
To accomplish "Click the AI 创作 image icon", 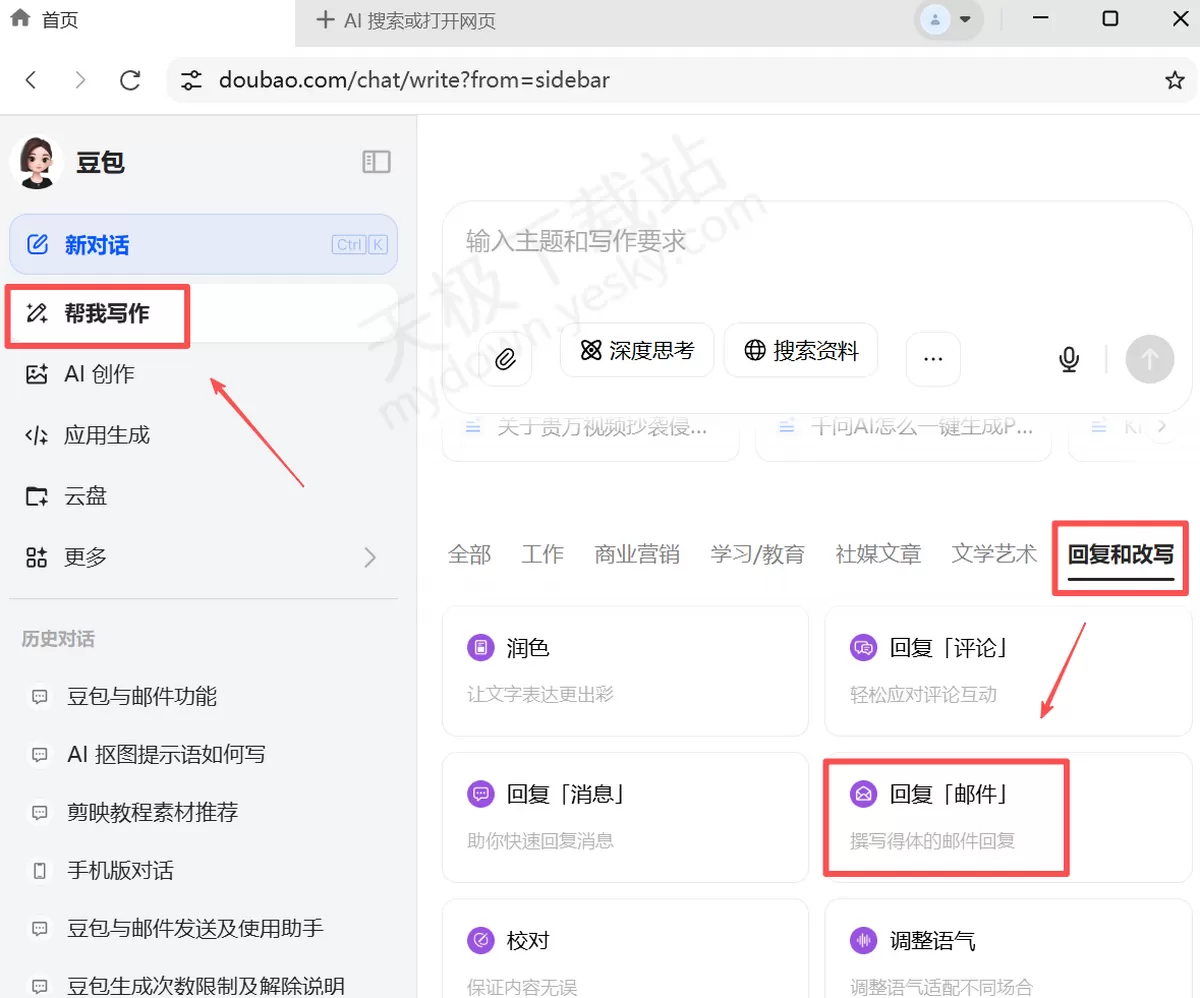I will (x=37, y=374).
